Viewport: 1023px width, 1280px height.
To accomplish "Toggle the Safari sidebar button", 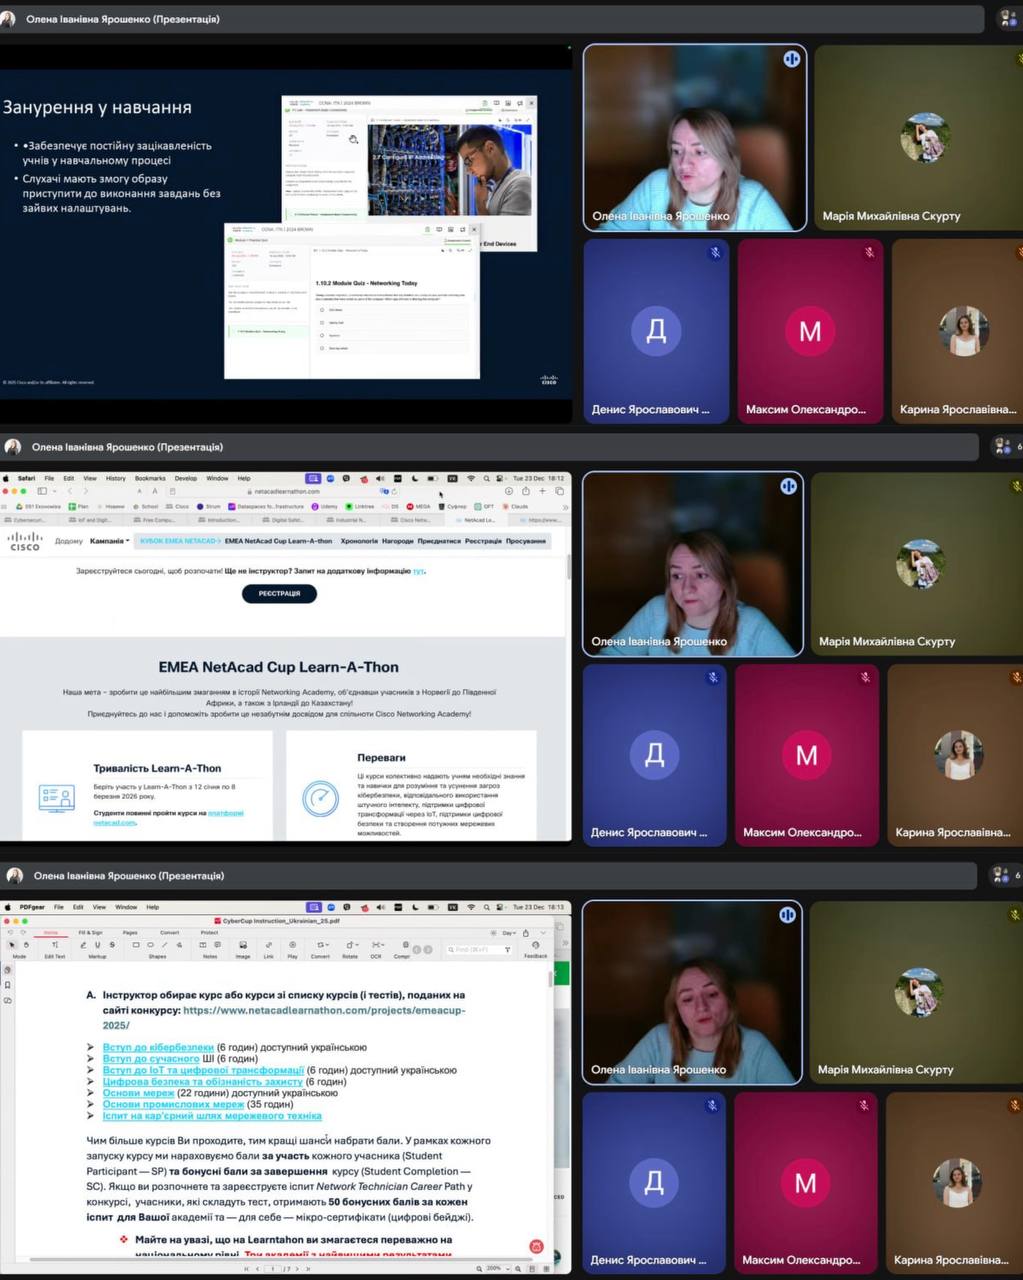I will 42,491.
